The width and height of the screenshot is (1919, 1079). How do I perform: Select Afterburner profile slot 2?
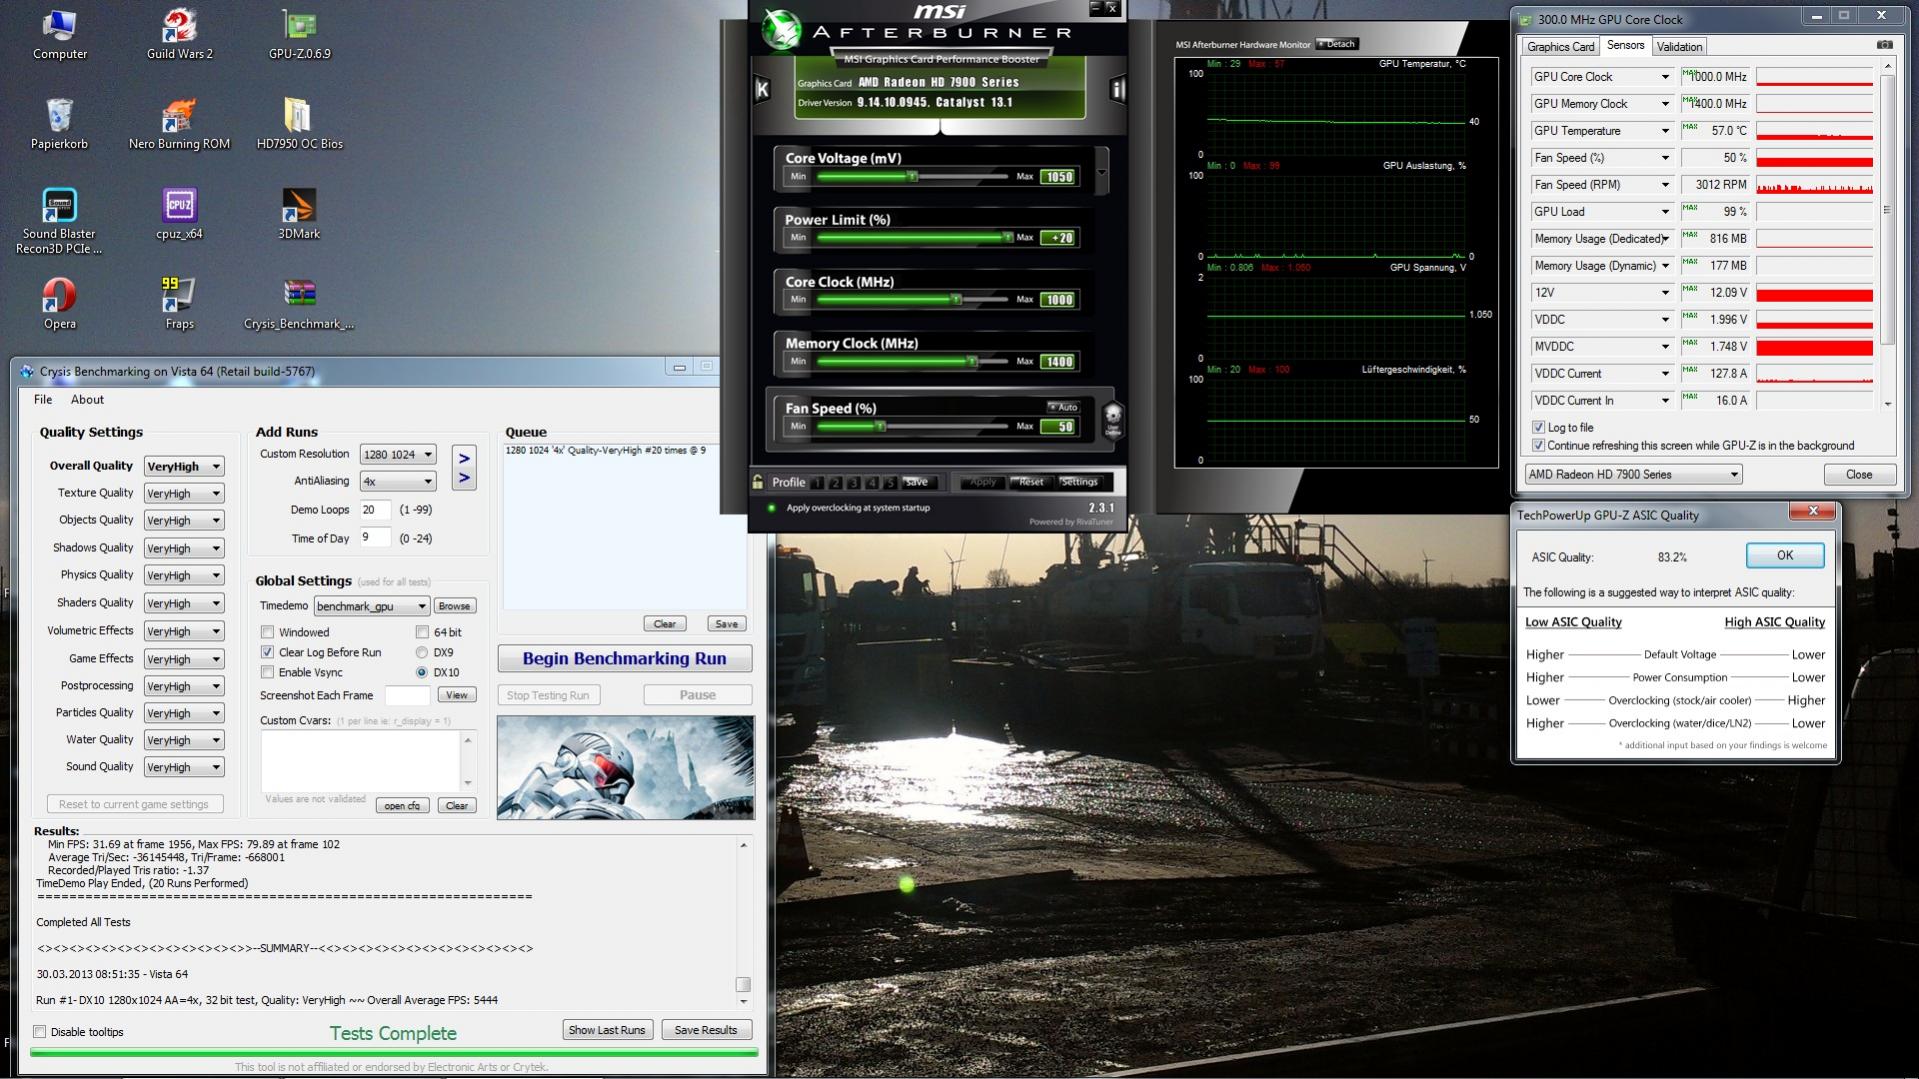[835, 482]
